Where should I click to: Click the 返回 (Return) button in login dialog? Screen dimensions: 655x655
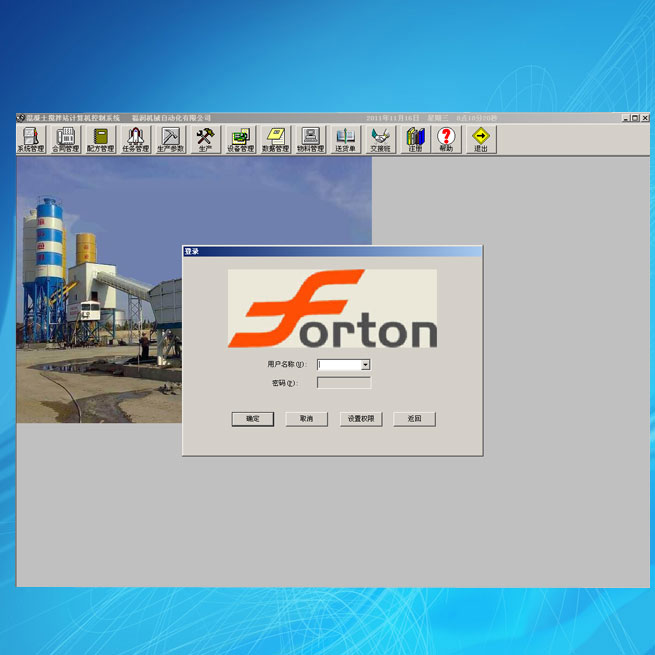pyautogui.click(x=414, y=419)
